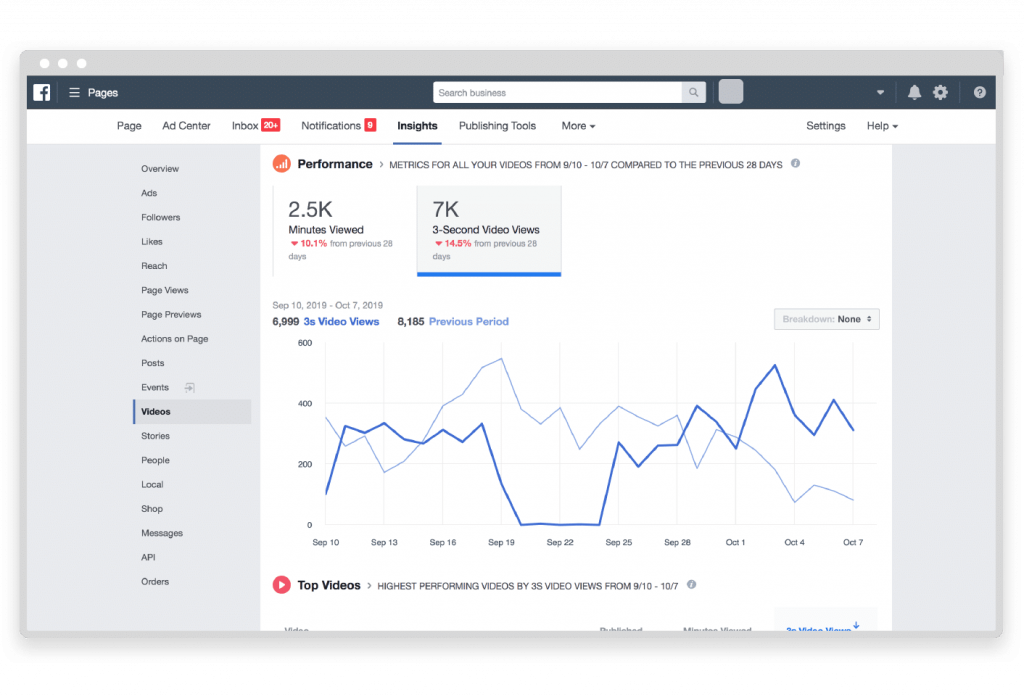Select the 3-Second Video Views metric card

coord(489,228)
